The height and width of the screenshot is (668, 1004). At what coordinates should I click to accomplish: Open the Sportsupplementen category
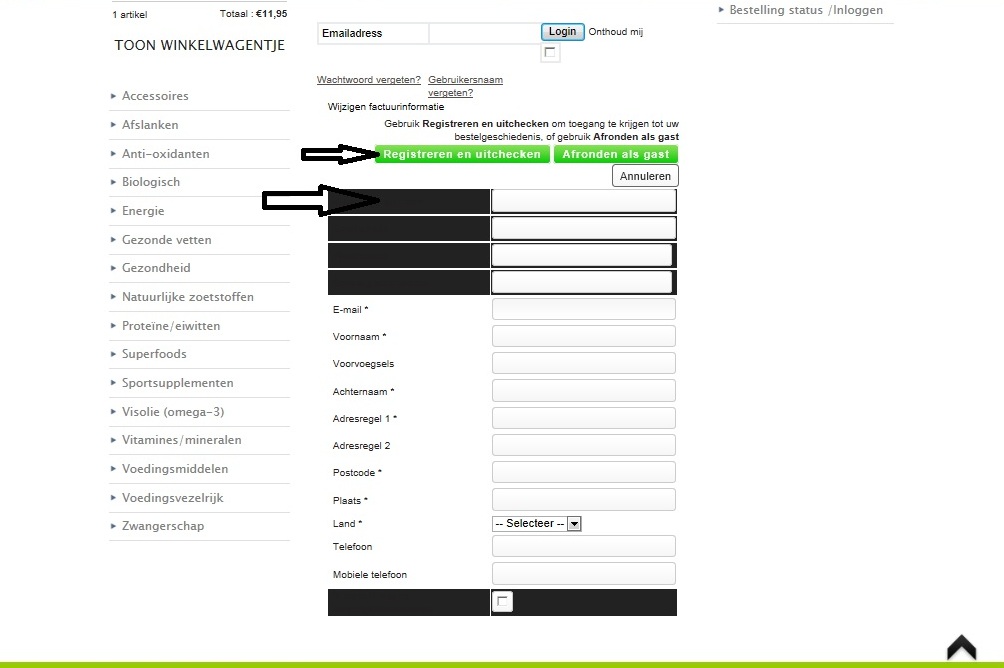tap(177, 382)
